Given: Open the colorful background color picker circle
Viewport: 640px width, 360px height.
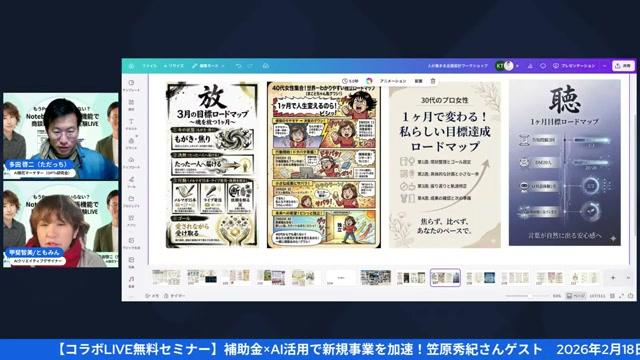Looking at the screenshot, I should 369,81.
